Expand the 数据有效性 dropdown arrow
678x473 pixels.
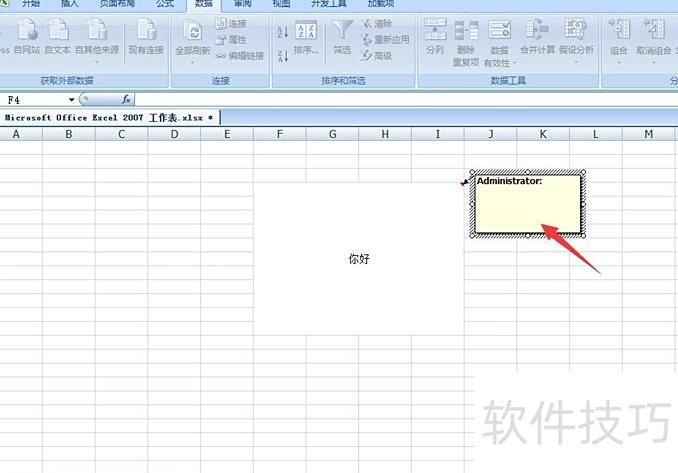[x=515, y=63]
